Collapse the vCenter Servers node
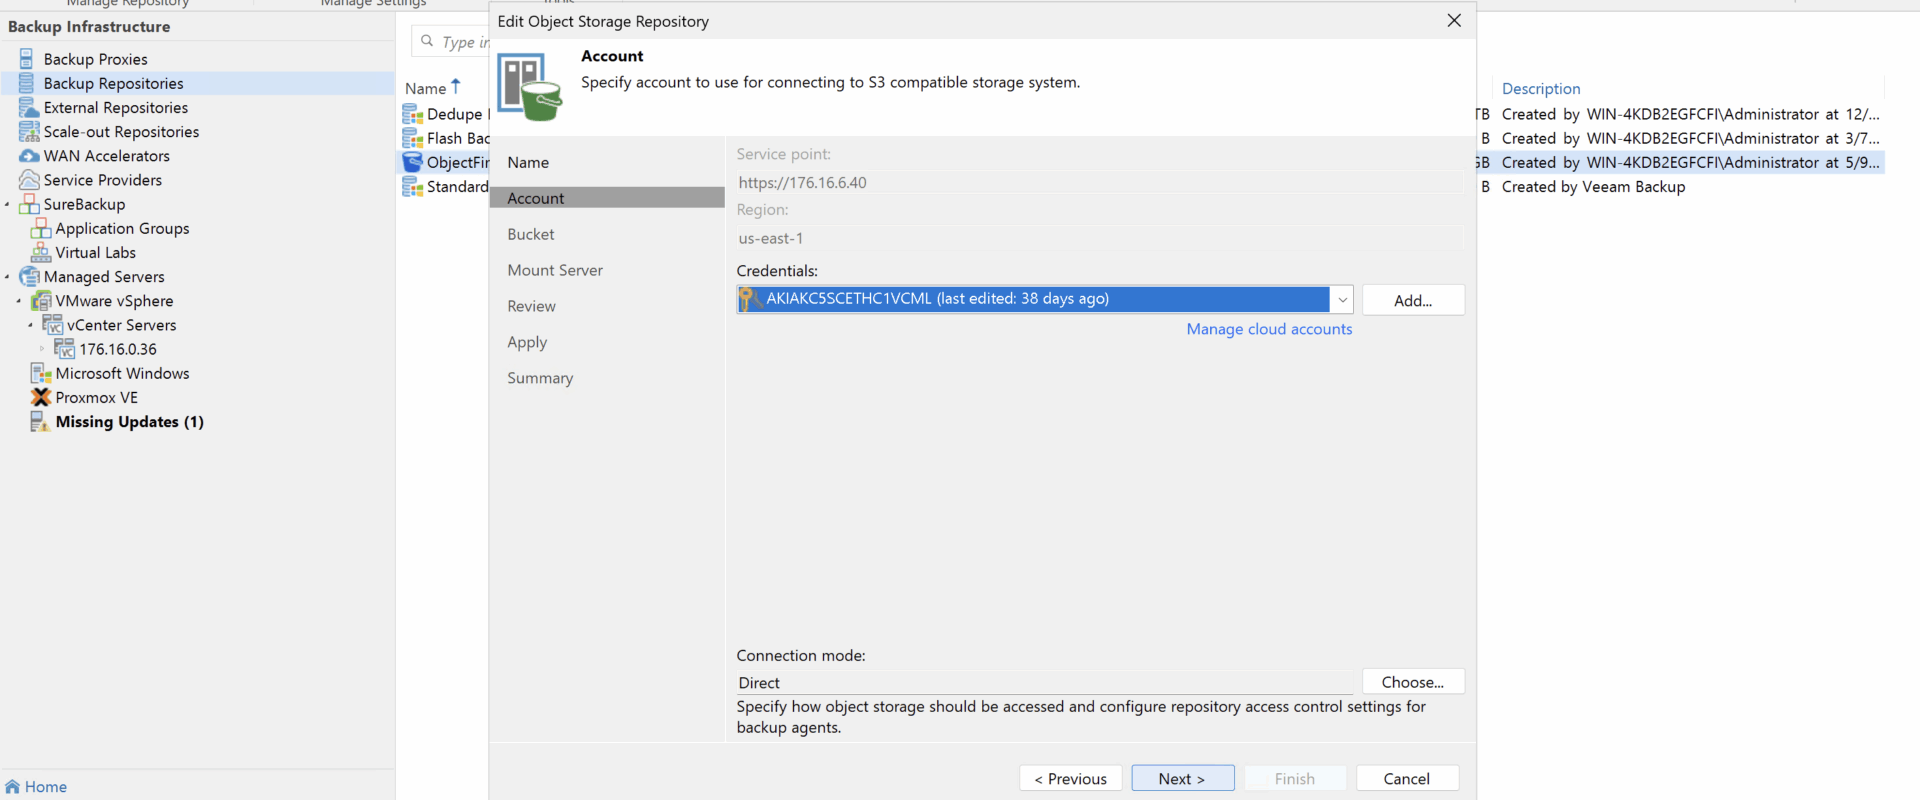The height and width of the screenshot is (800, 1920). (31, 325)
